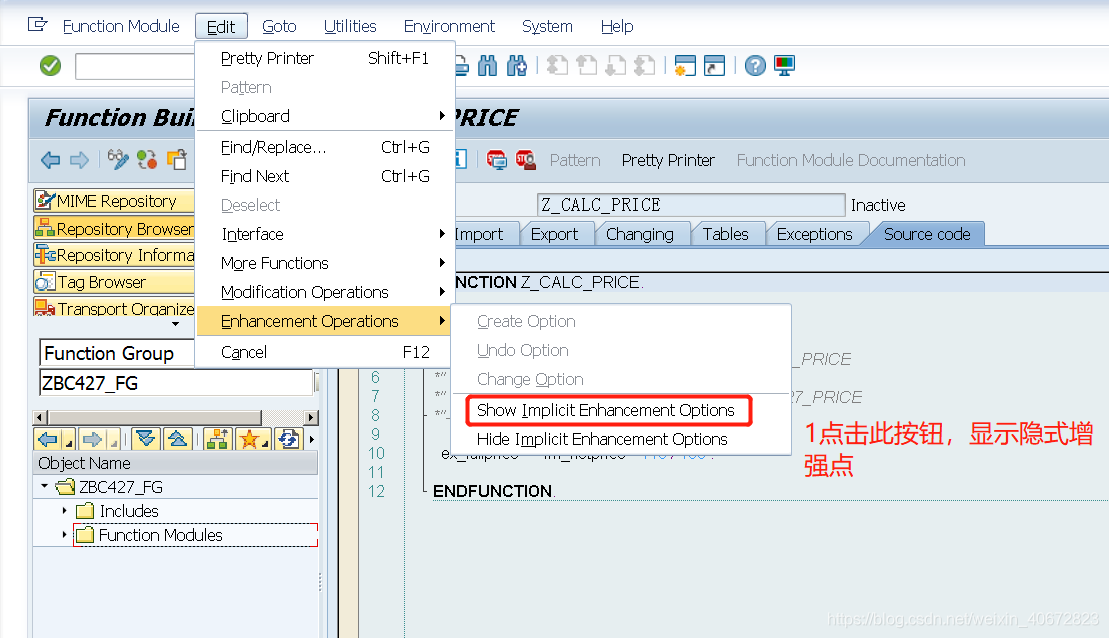
Task: Open Help via the question mark icon
Action: (x=755, y=66)
